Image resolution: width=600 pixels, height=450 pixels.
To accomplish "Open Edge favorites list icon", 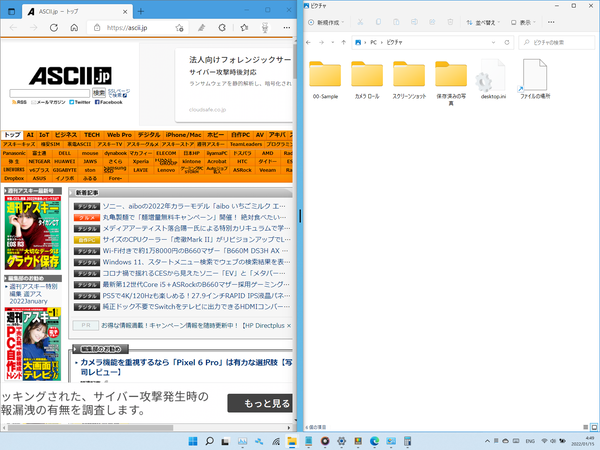I will pos(244,28).
